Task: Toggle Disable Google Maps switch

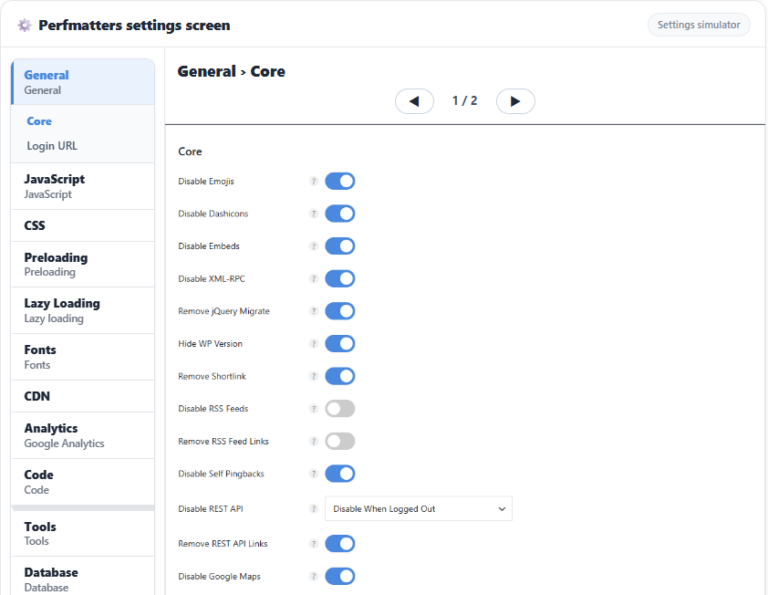Action: pos(340,576)
